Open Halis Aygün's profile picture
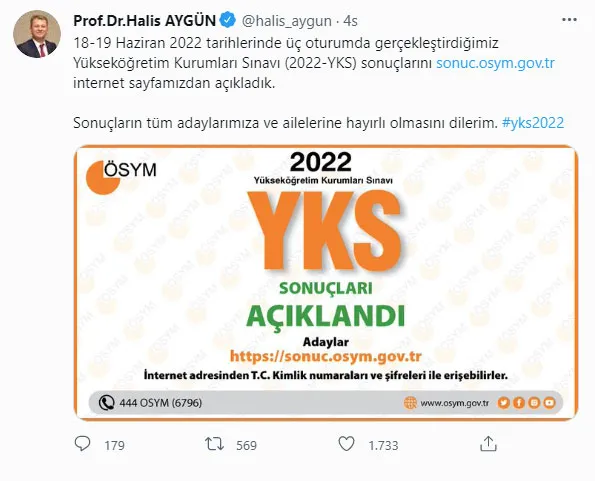This screenshot has height=481, width=595. [x=37, y=34]
